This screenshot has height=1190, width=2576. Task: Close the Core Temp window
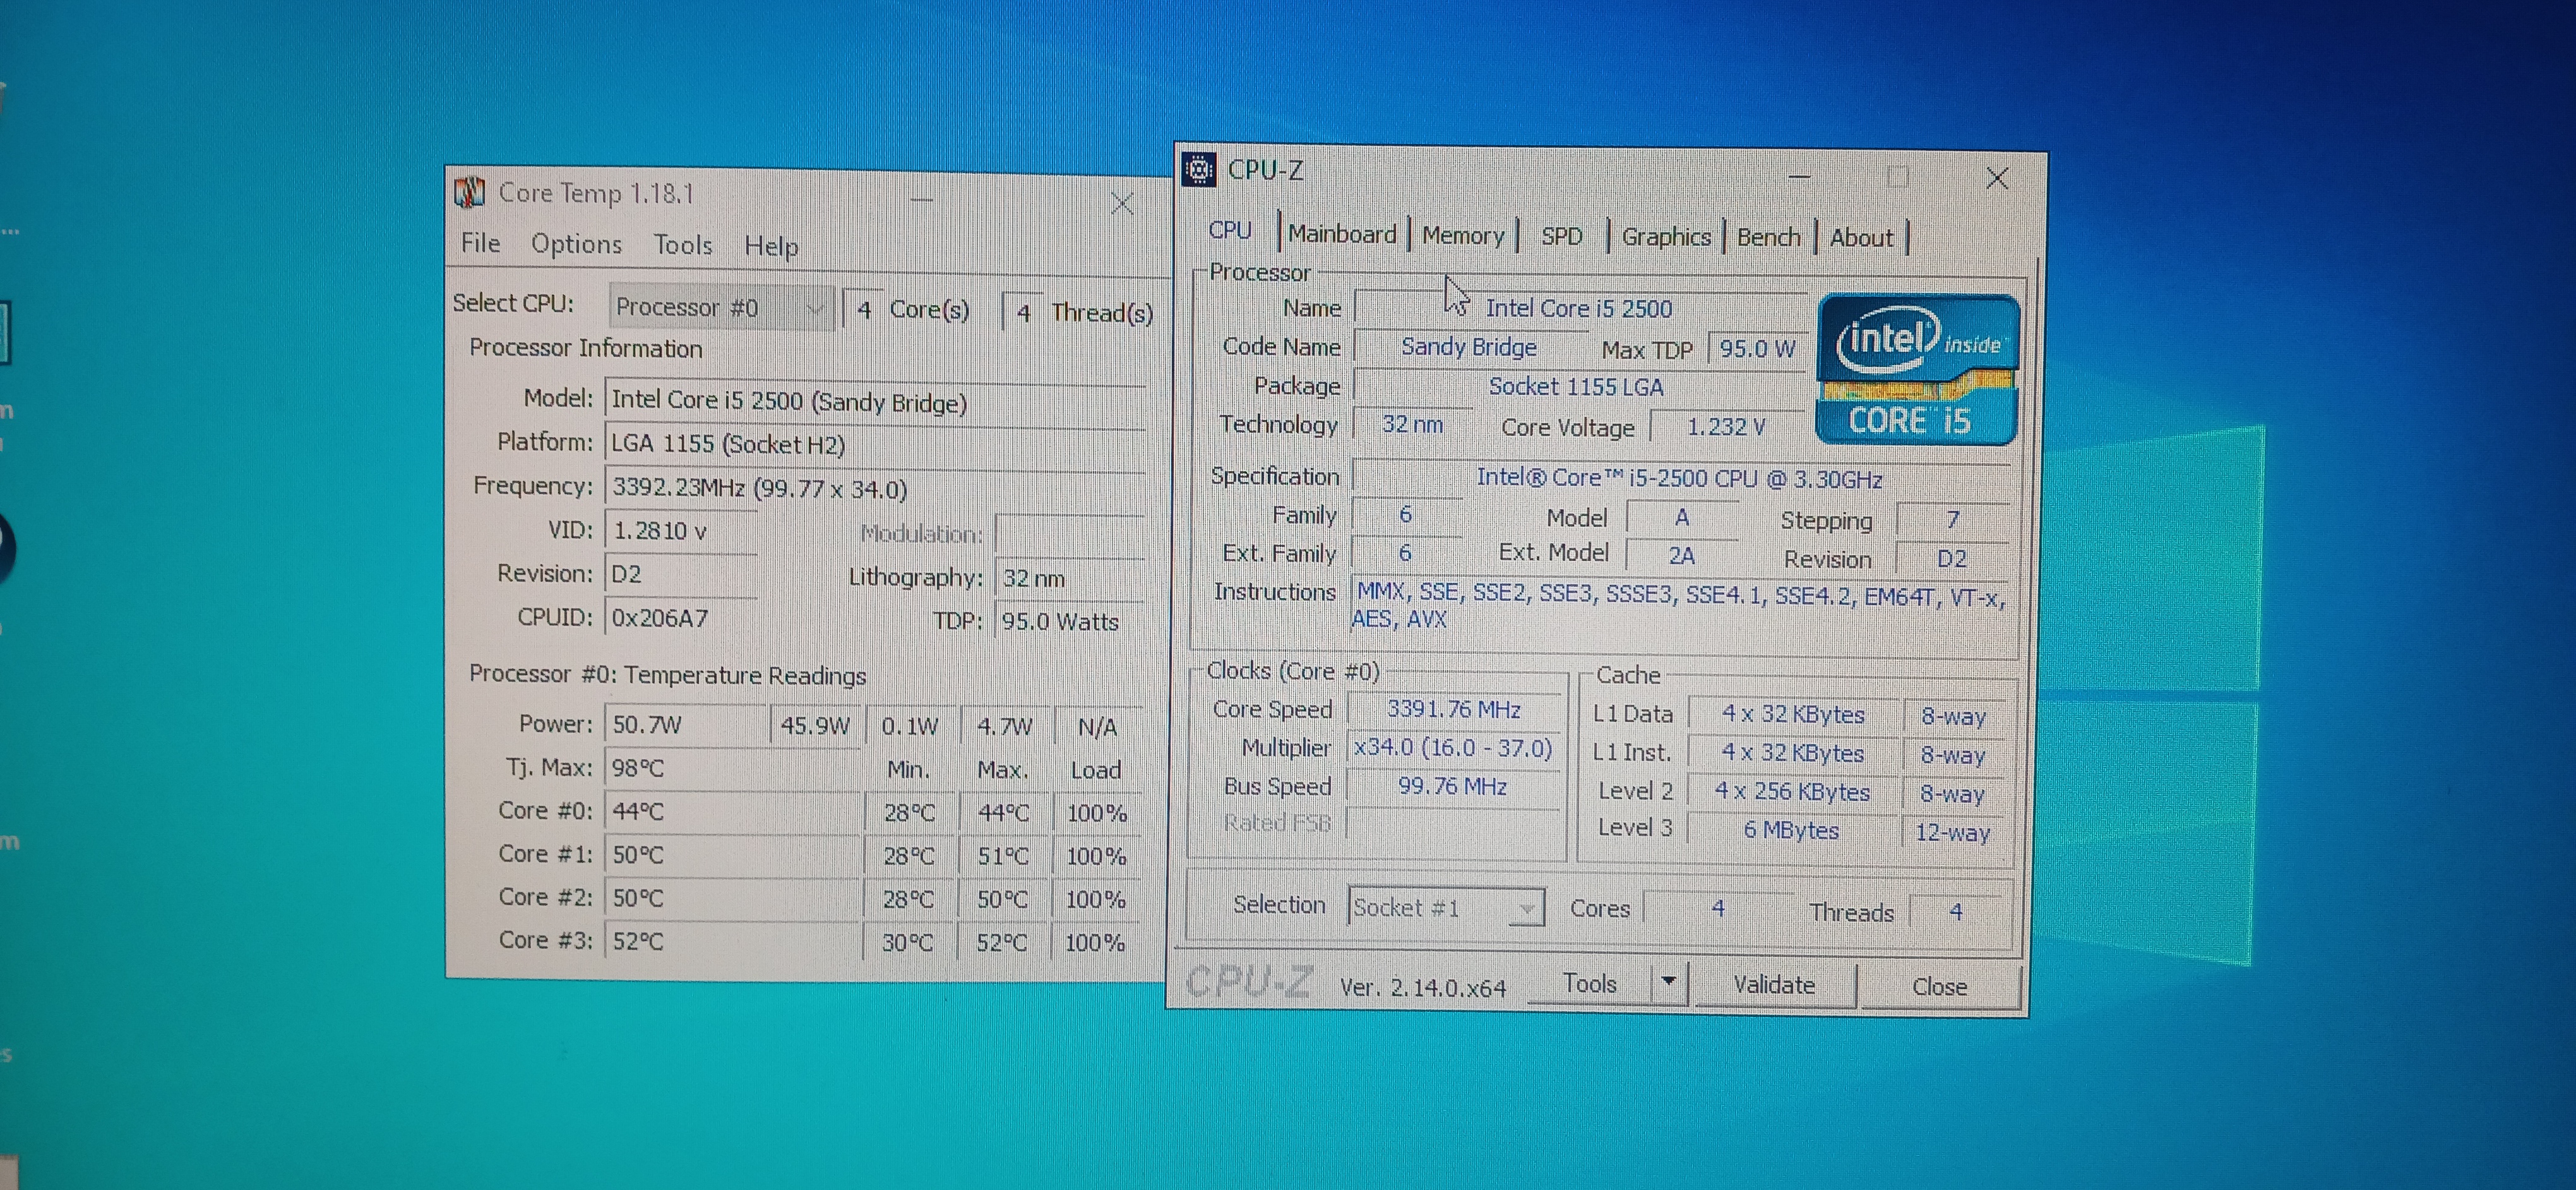tap(1122, 204)
